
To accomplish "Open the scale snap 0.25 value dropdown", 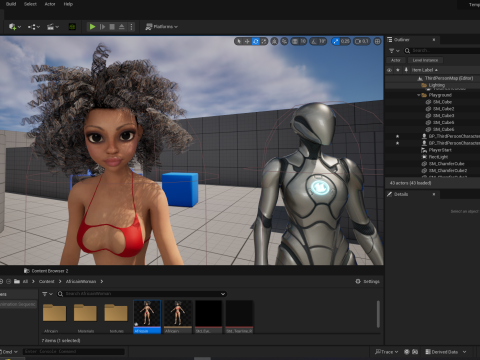I will click(x=345, y=41).
